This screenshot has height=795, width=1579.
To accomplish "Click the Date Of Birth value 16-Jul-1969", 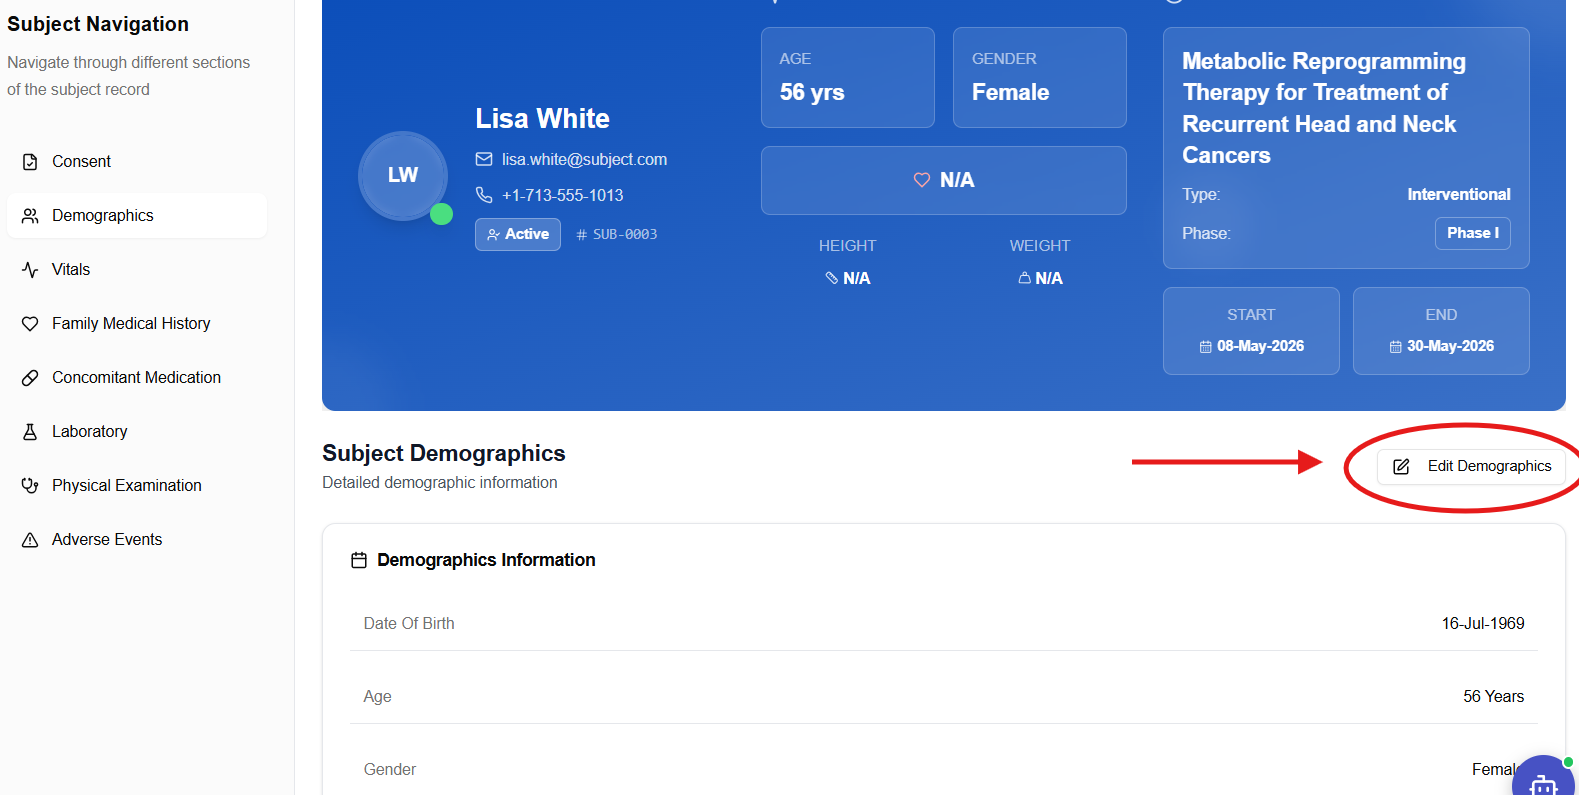I will click(1483, 623).
